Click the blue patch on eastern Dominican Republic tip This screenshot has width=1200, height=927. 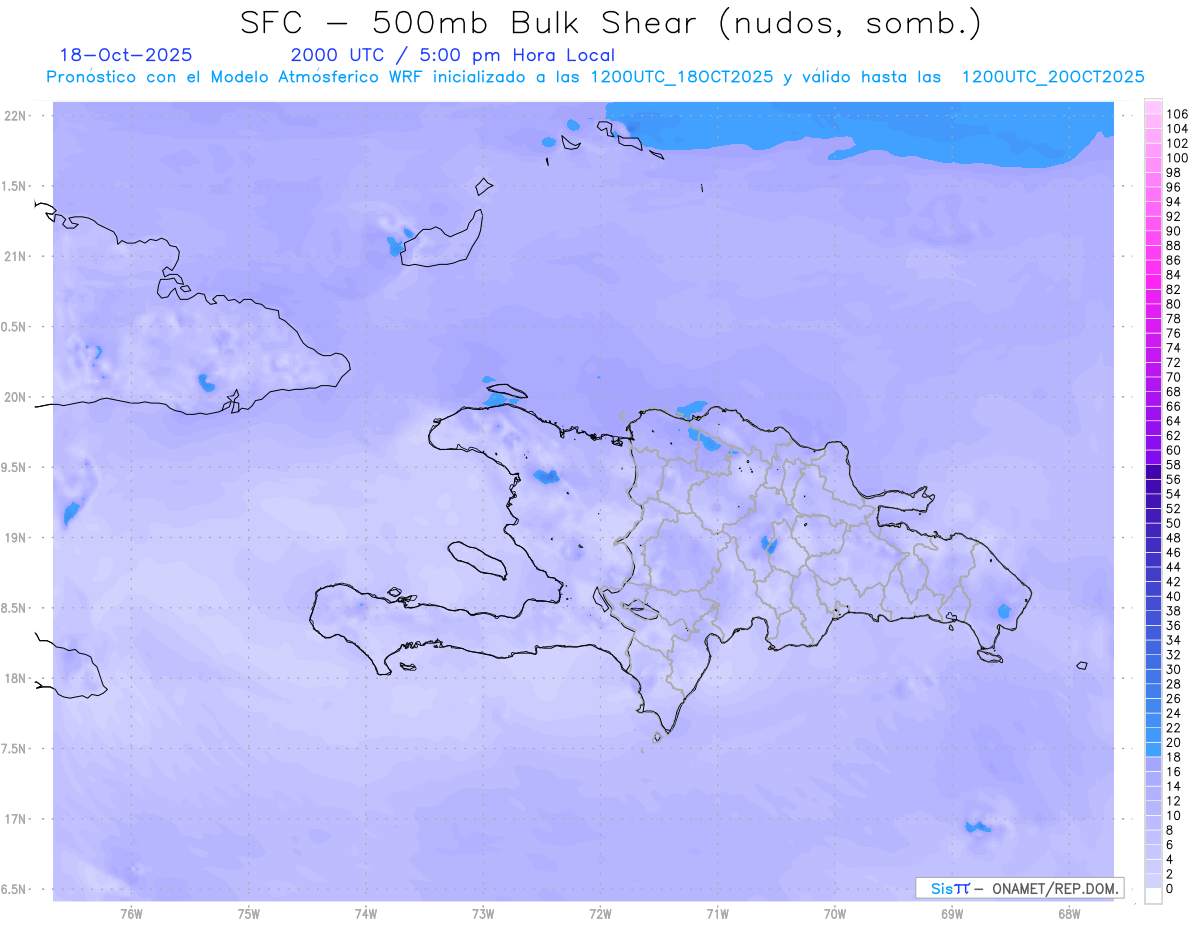(1005, 611)
